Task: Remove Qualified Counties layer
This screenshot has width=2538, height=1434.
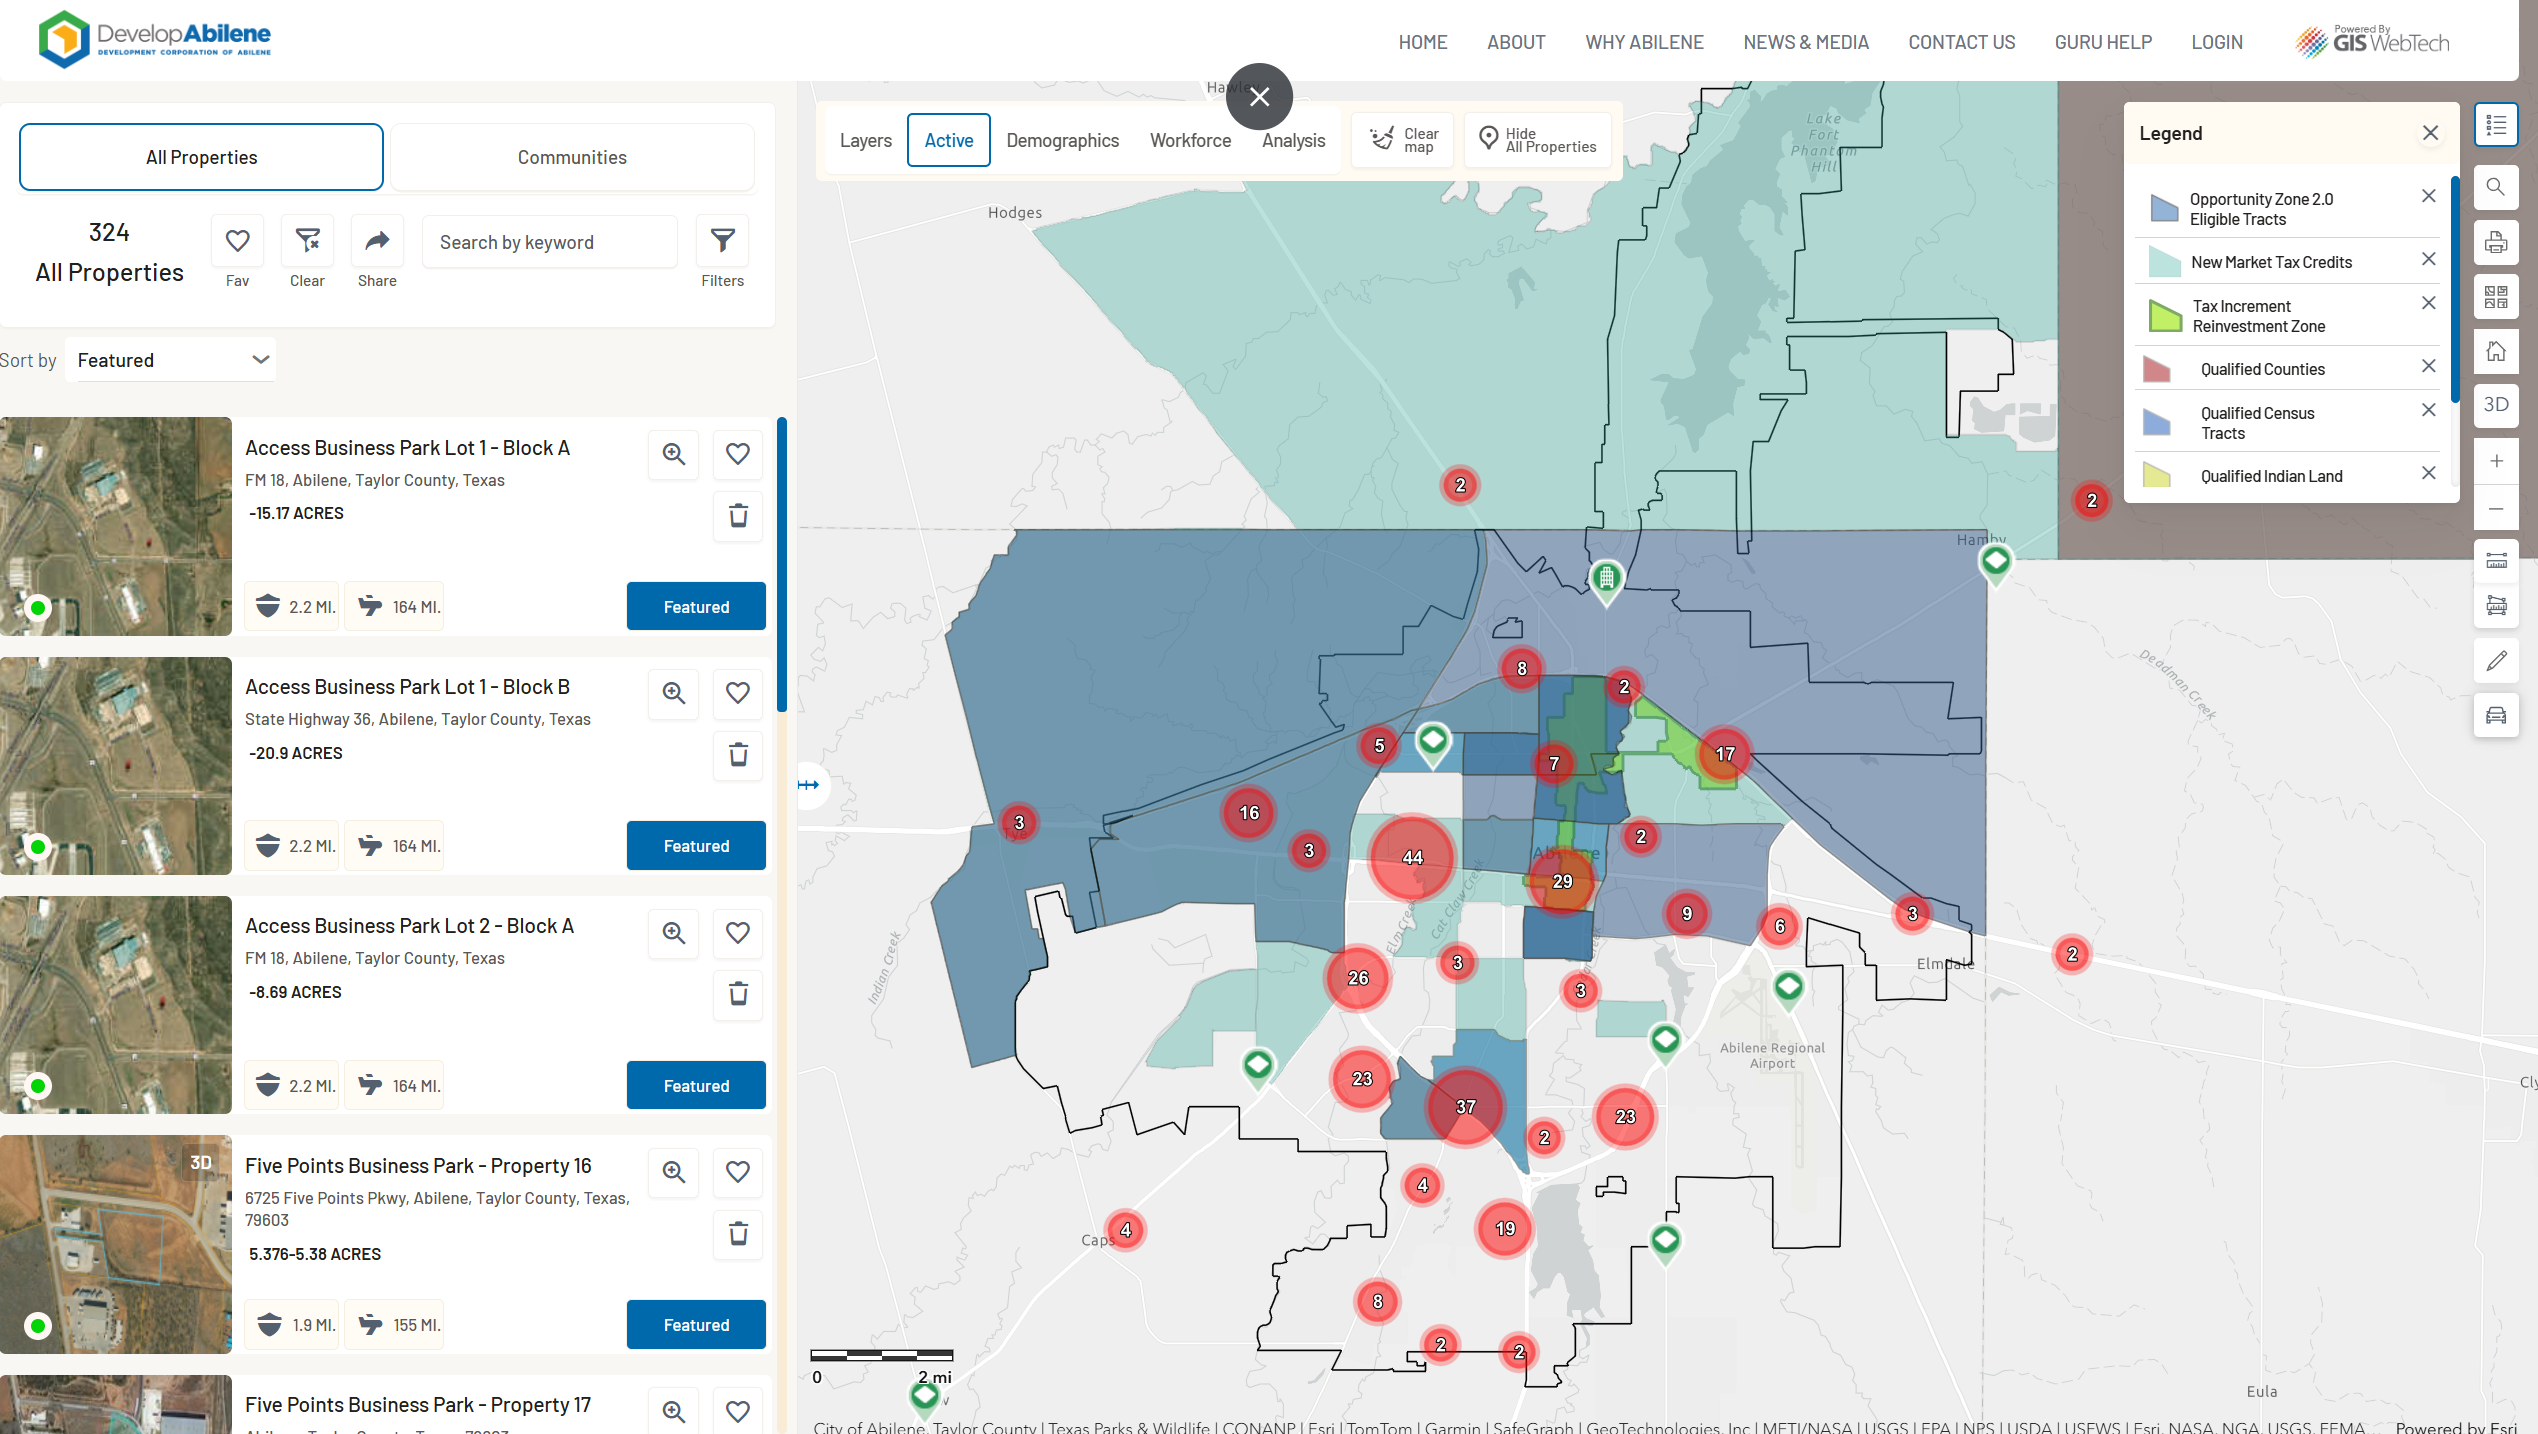Action: tap(2428, 366)
